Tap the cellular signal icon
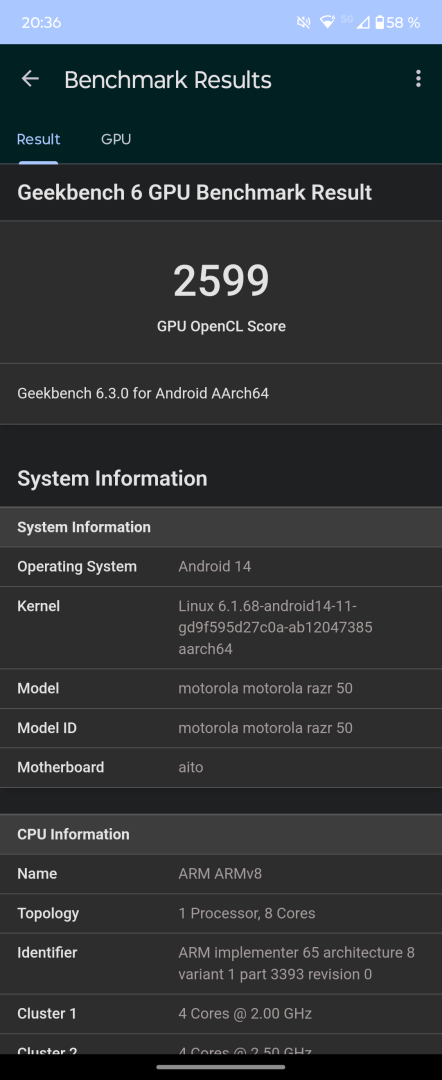Image resolution: width=442 pixels, height=1080 pixels. (x=363, y=23)
